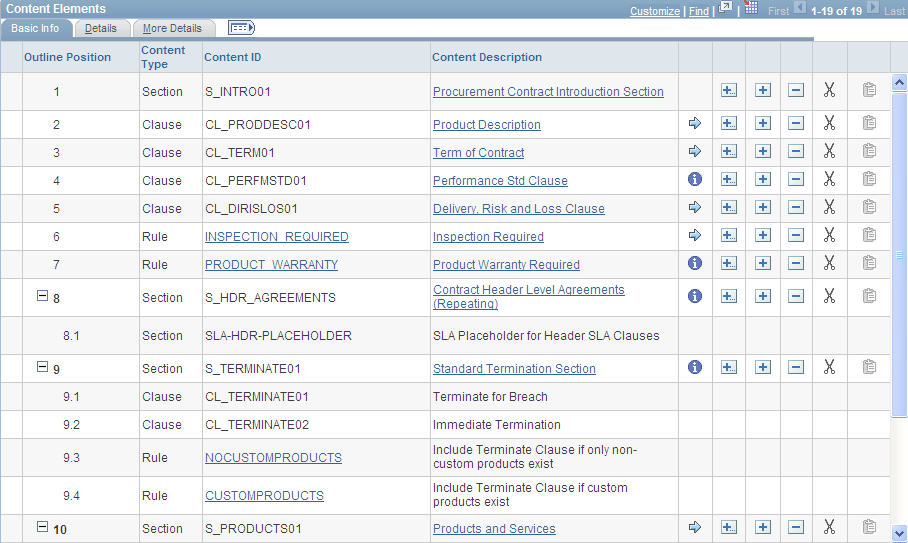Cut the S_INTRO01 row with scissors icon
The image size is (908, 543).
(829, 90)
